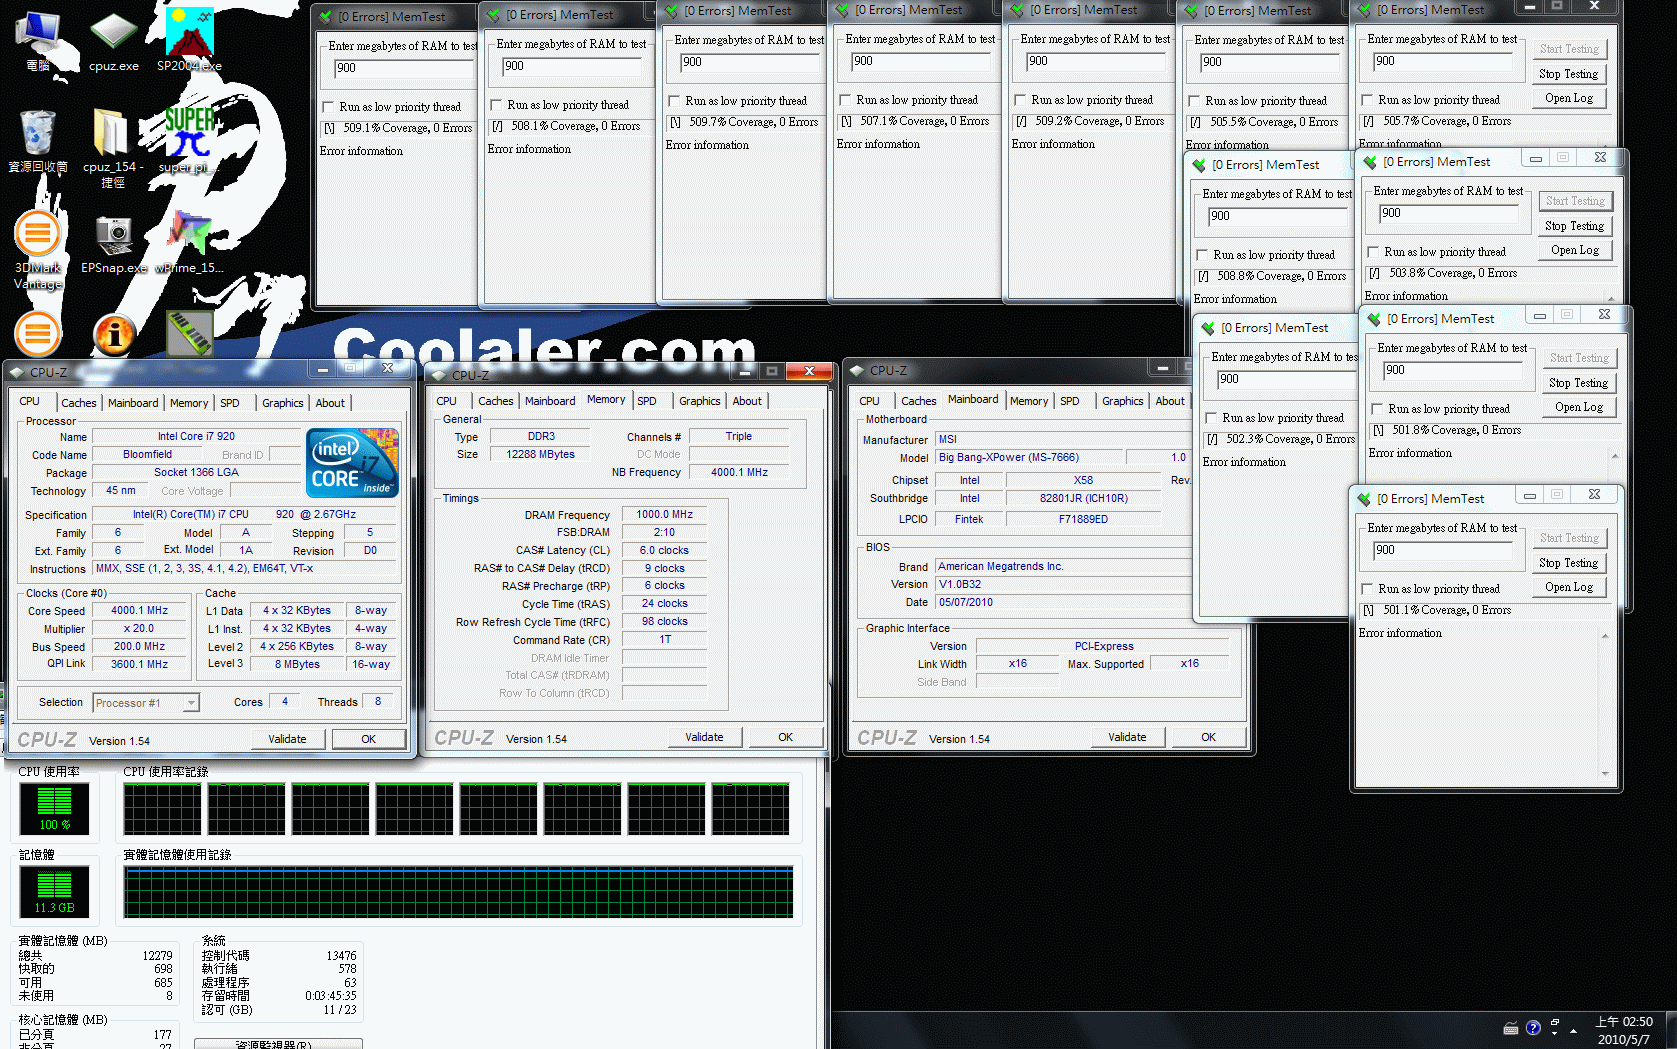
Task: Open Graphics tab in CPU-Z Memory window
Action: (x=699, y=401)
